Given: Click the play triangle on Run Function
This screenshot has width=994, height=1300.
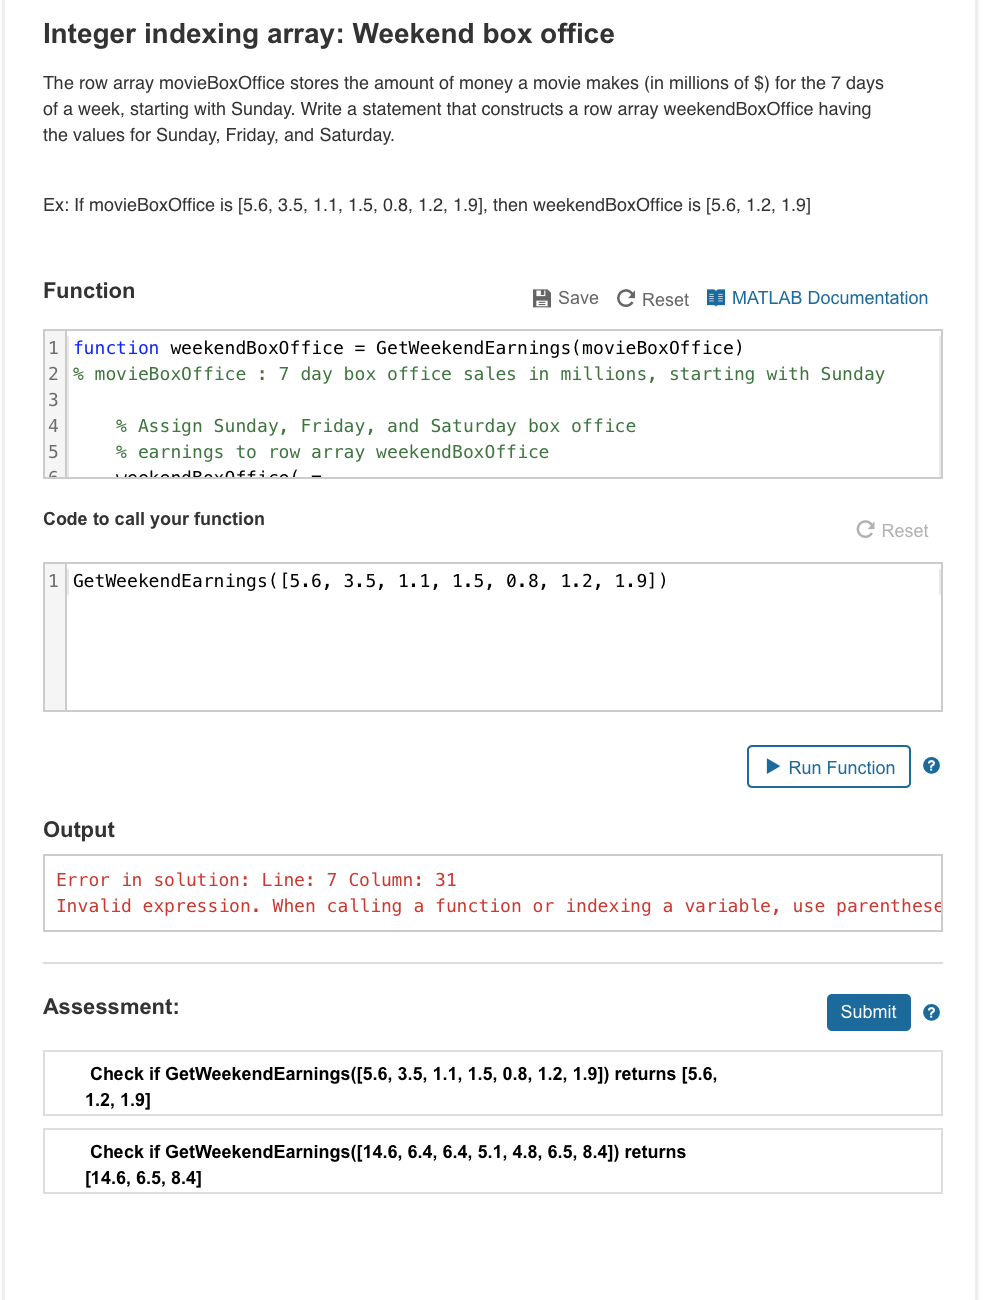Looking at the screenshot, I should pos(772,767).
